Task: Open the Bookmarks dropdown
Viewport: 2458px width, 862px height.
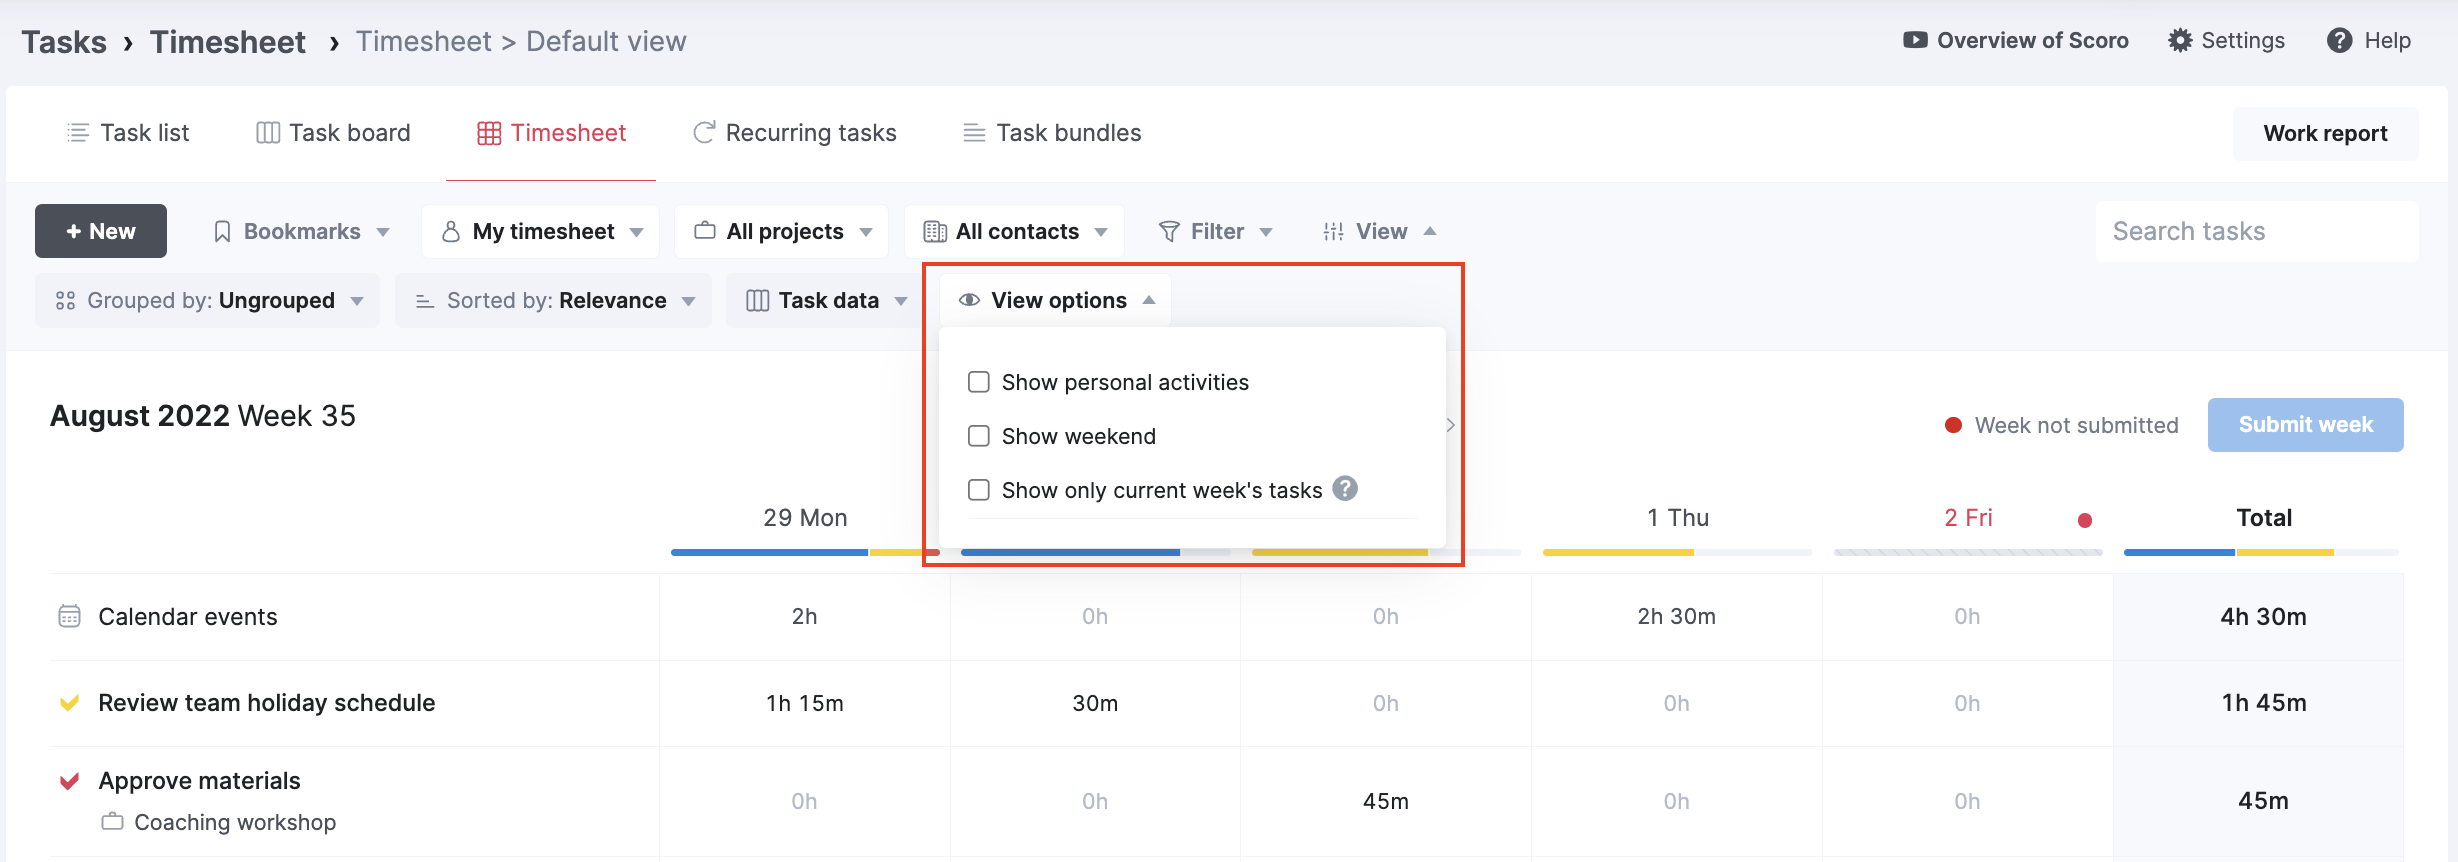Action: [301, 231]
